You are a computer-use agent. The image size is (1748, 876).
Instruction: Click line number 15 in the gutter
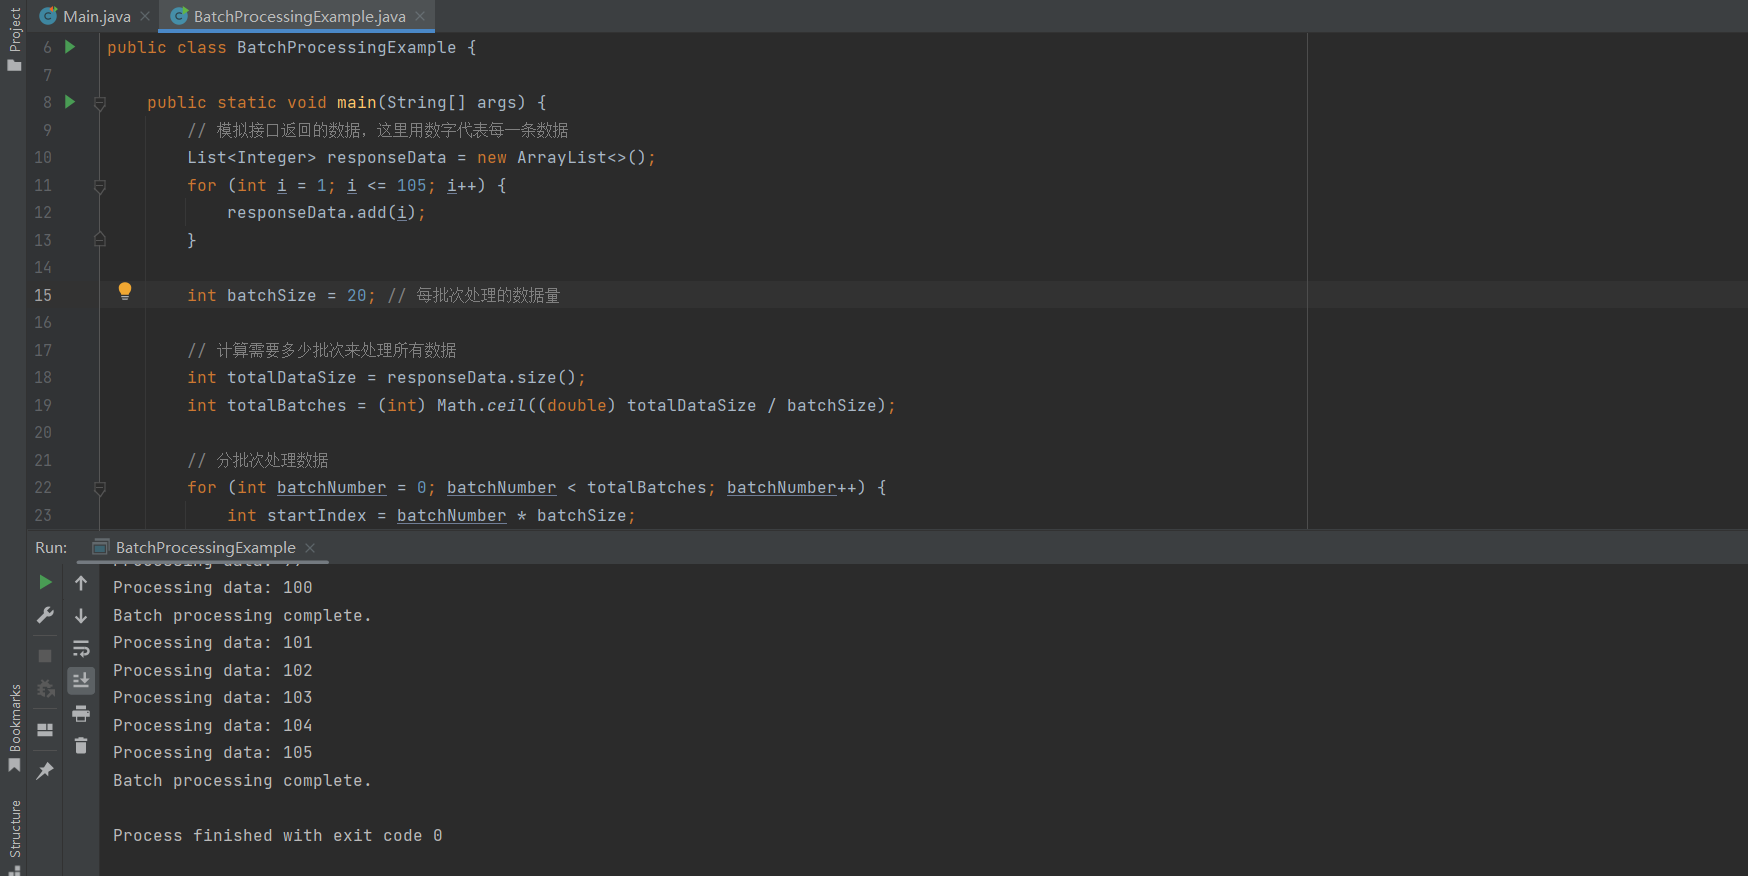(43, 295)
